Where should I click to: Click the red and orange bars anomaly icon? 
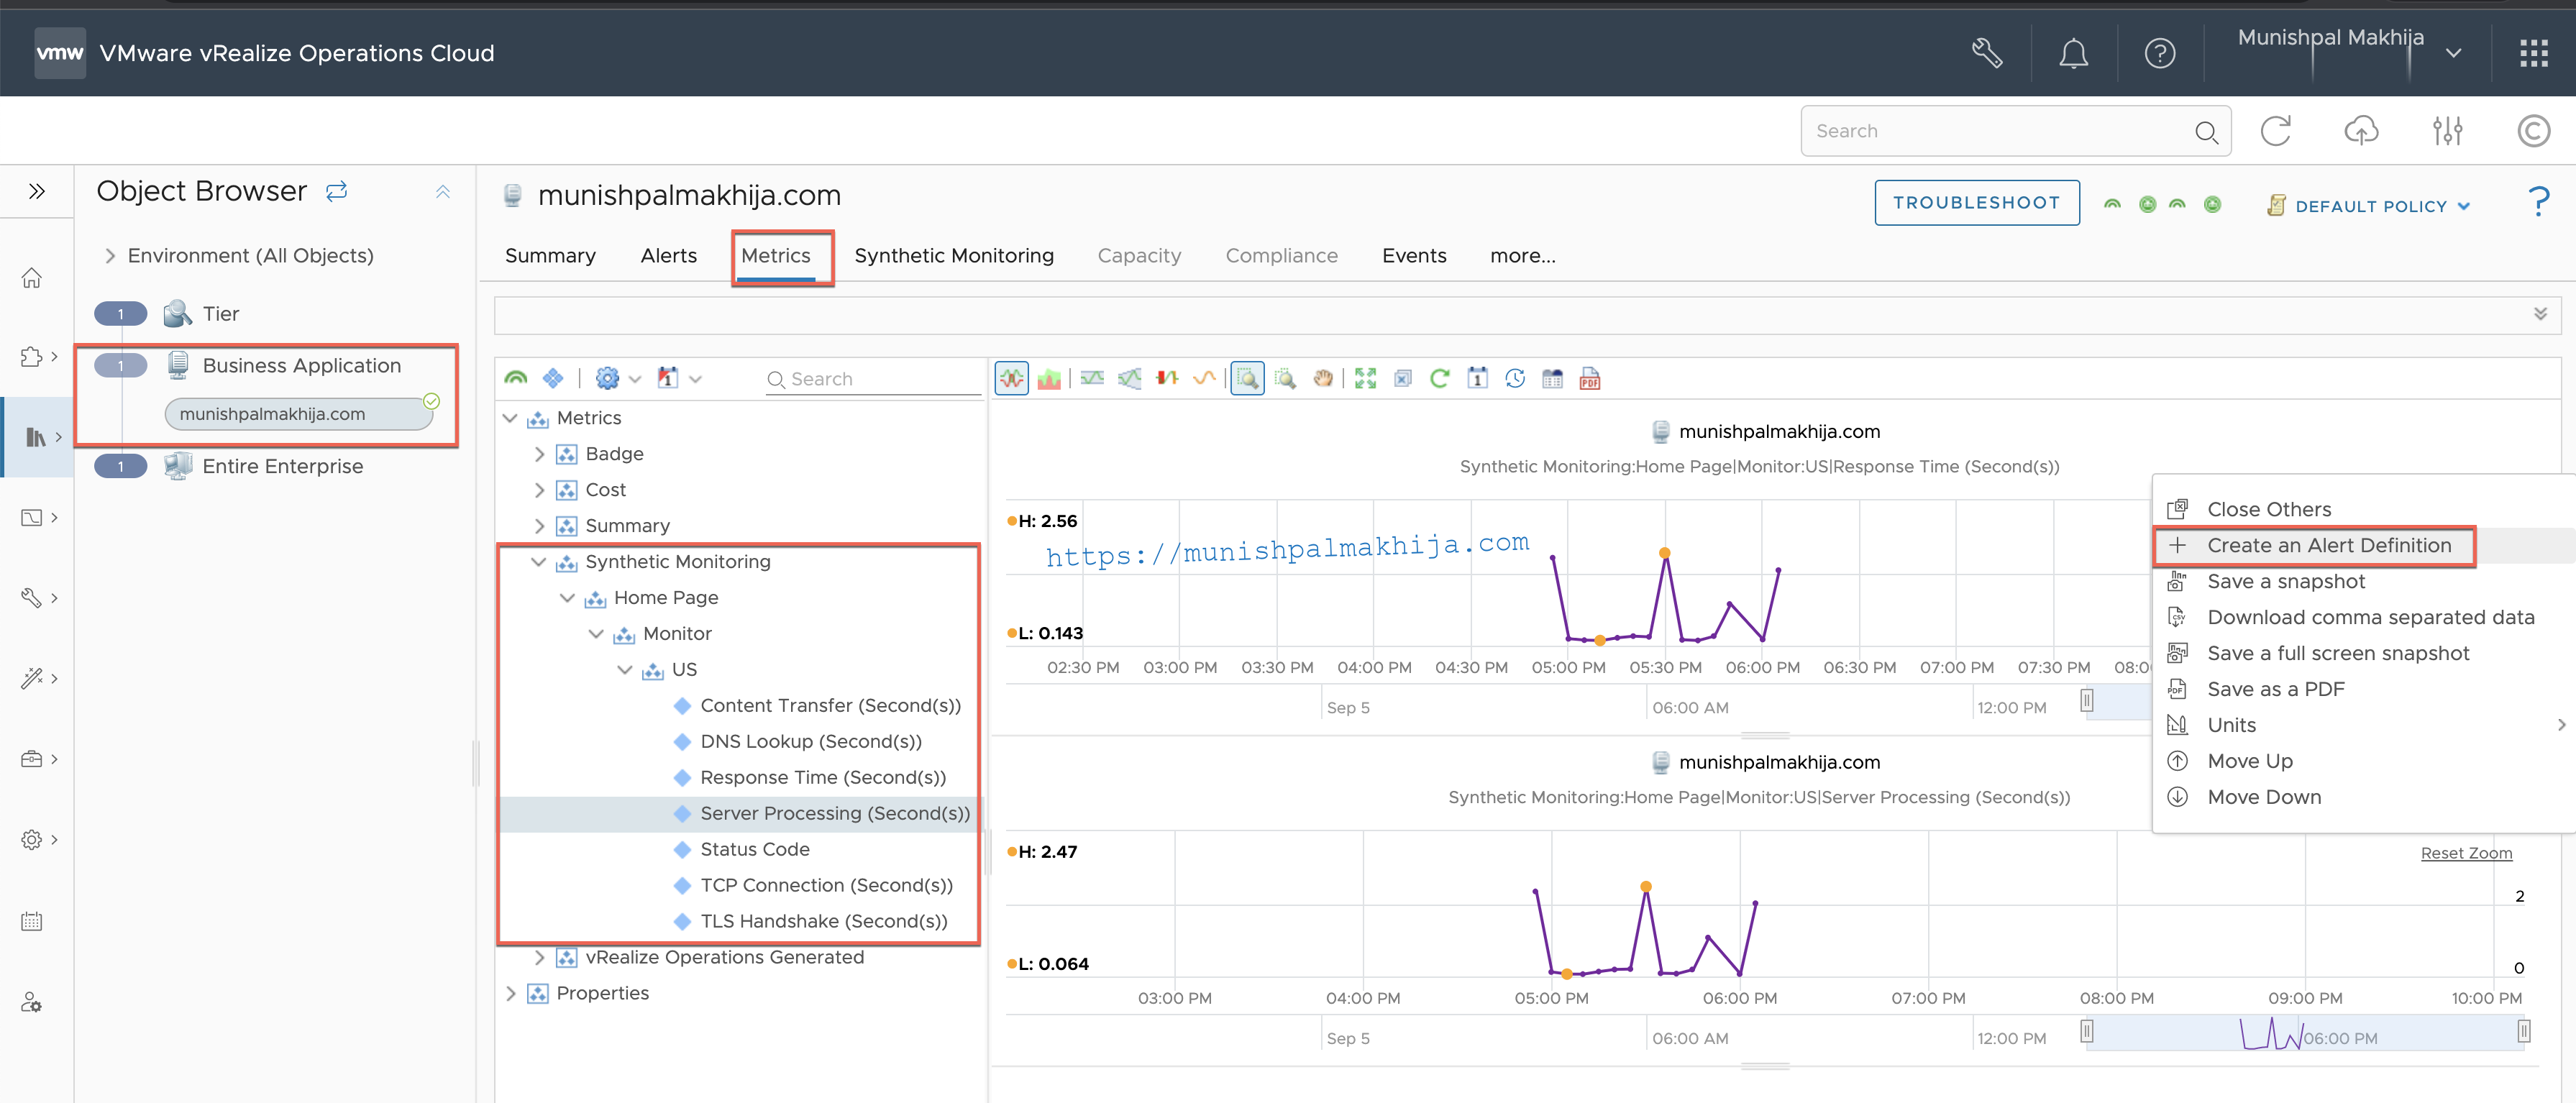pos(1167,379)
